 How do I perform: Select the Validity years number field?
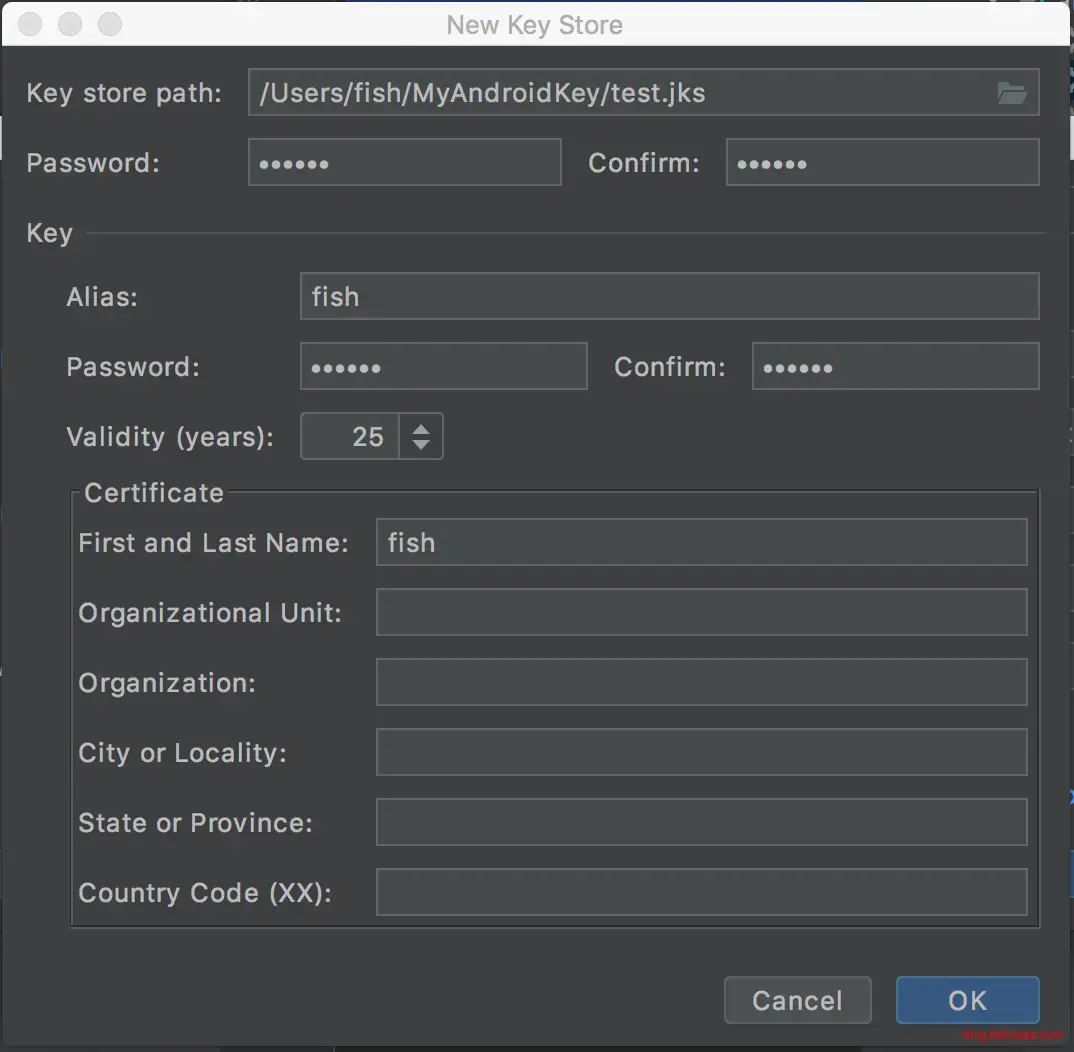(350, 437)
